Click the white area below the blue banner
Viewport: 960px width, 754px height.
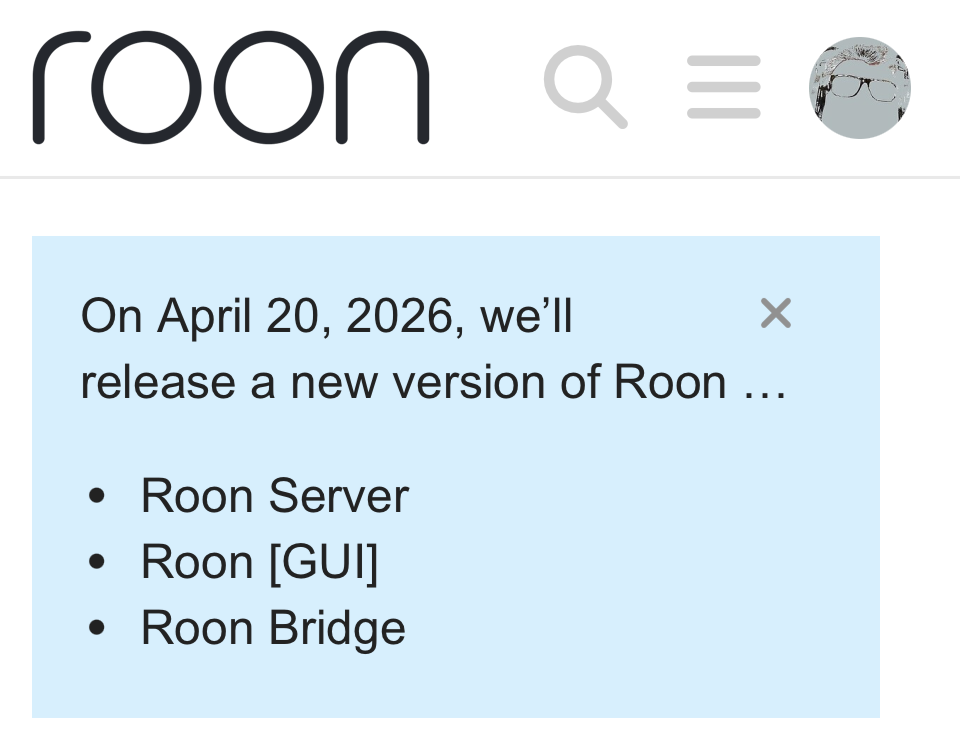480,736
